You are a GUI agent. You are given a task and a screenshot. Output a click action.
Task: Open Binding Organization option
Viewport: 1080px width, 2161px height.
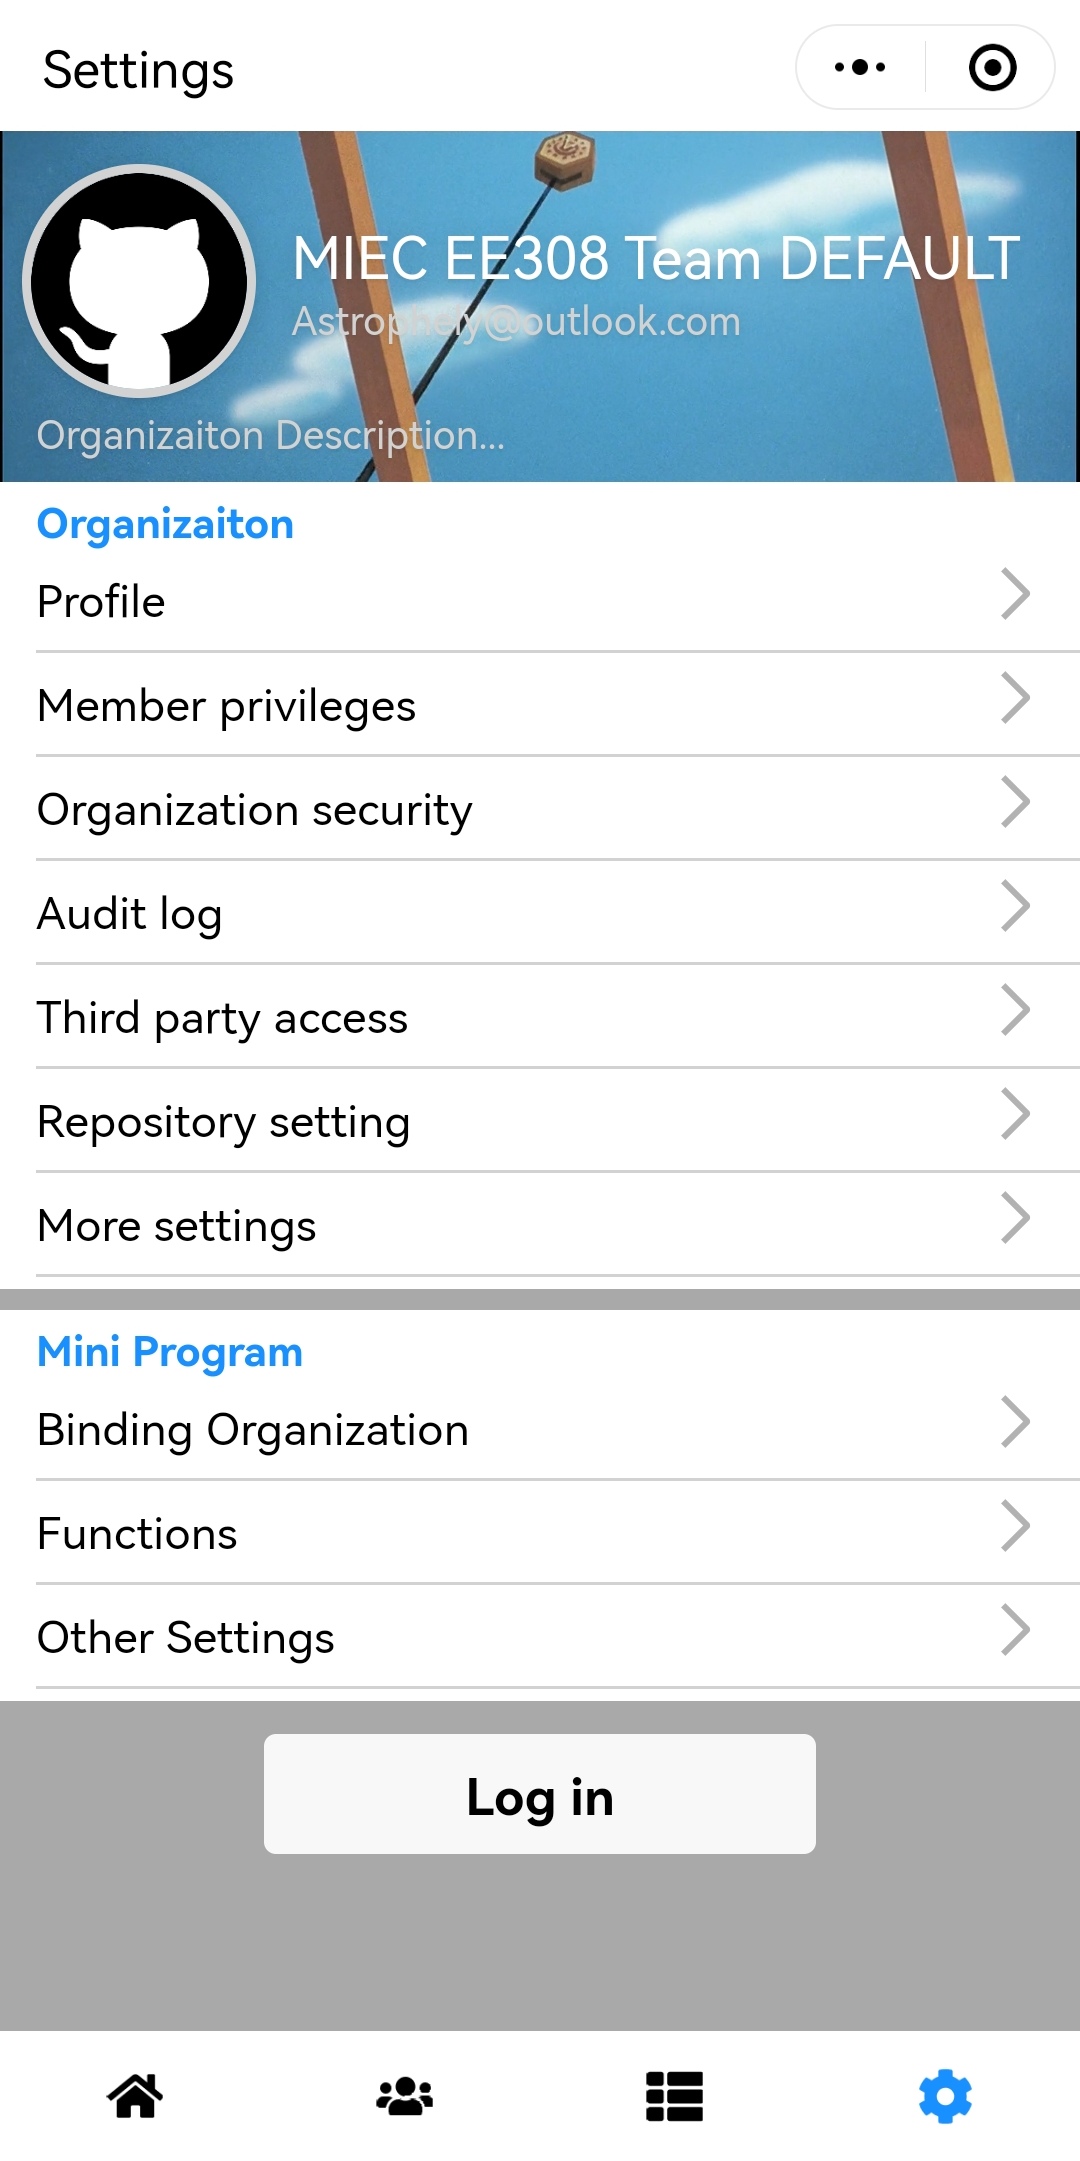253,1430
